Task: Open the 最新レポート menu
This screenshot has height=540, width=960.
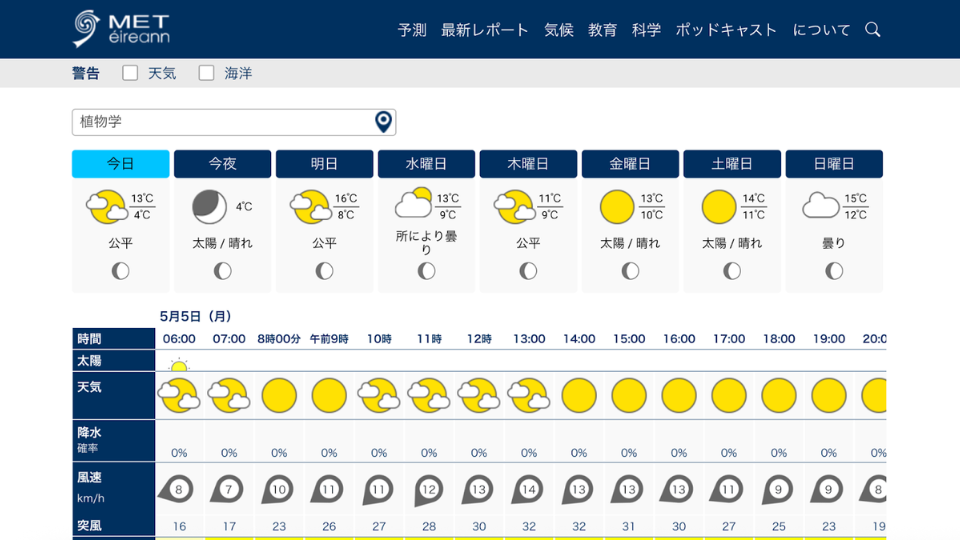Action: (485, 30)
